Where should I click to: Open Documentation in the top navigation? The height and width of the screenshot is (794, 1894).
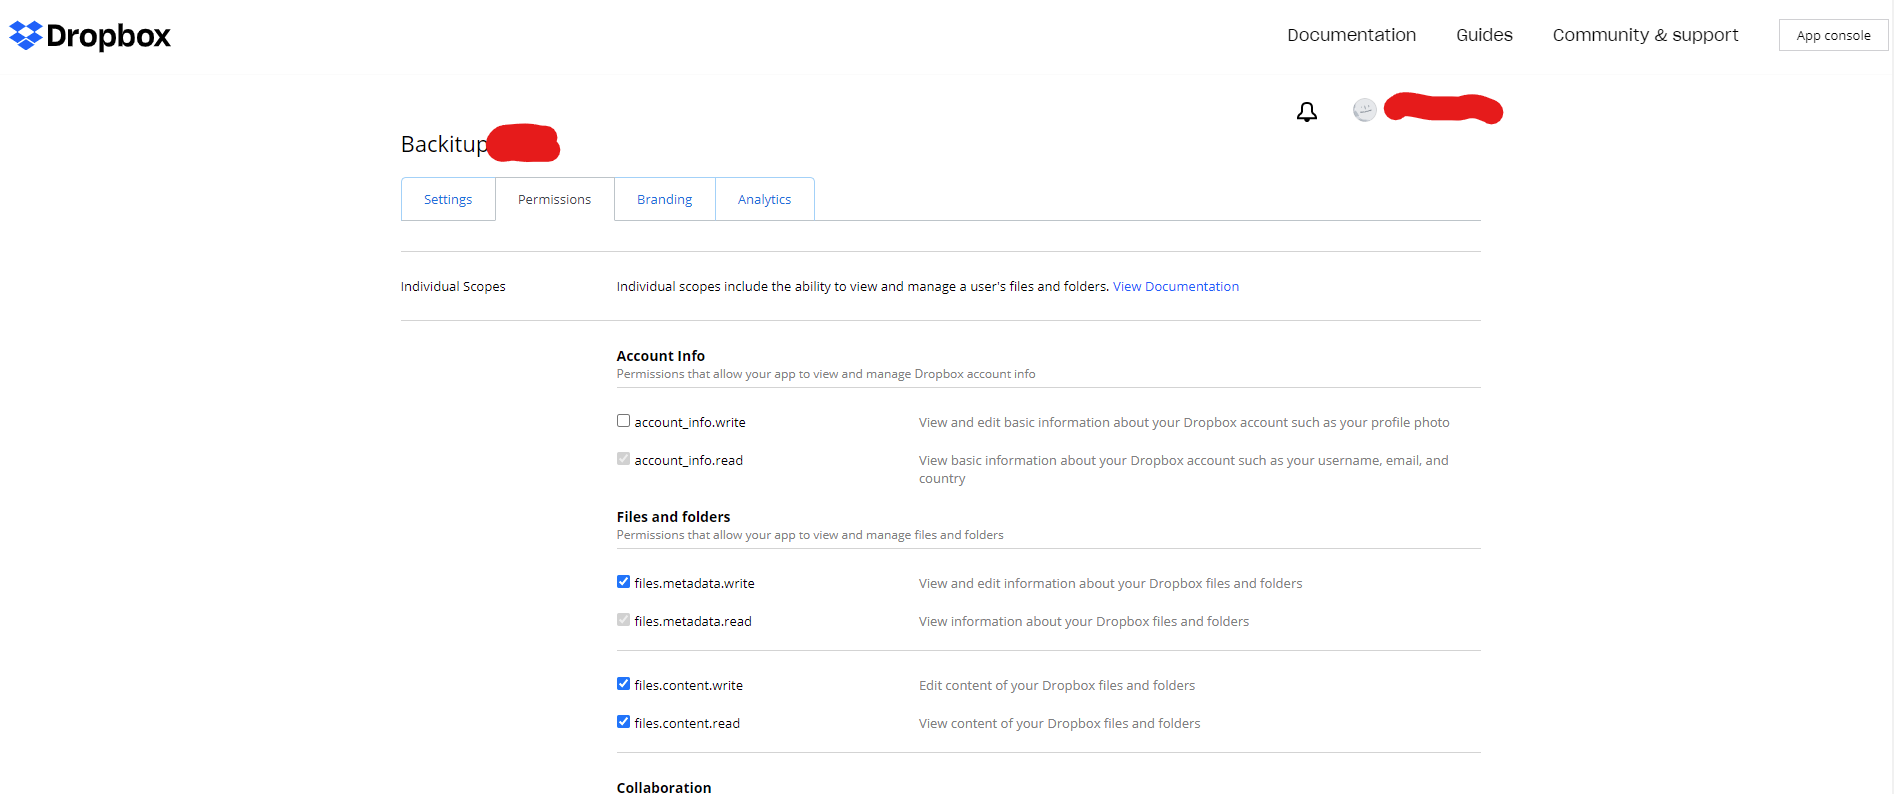click(1352, 35)
